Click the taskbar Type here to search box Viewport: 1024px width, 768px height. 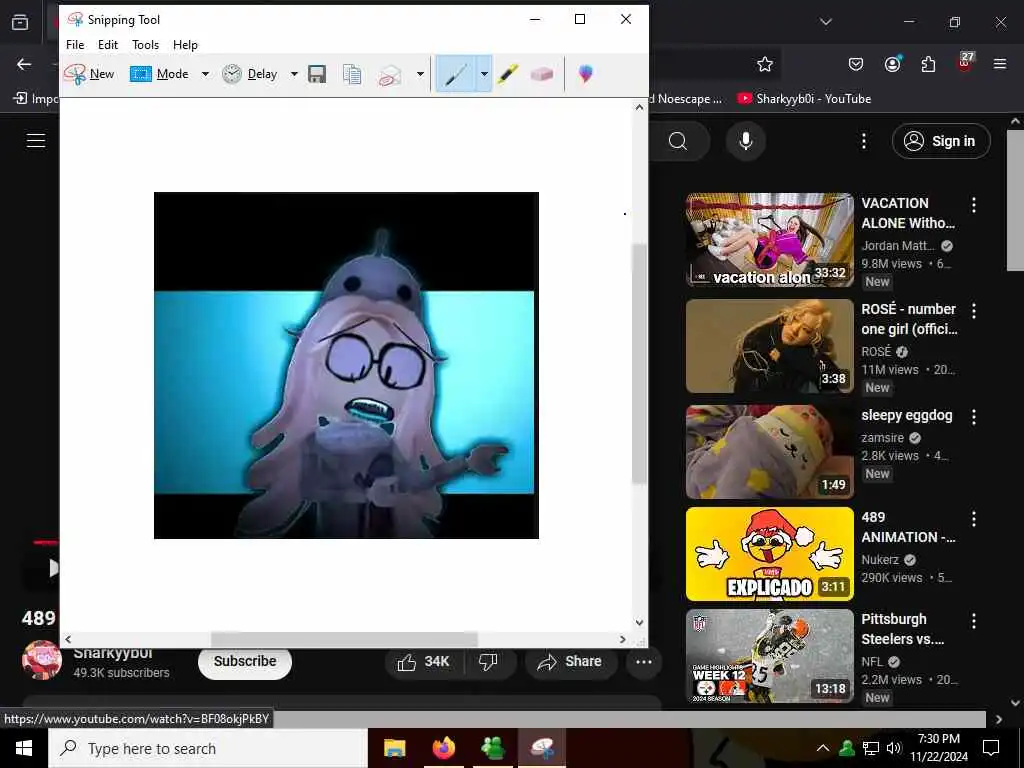(208, 748)
